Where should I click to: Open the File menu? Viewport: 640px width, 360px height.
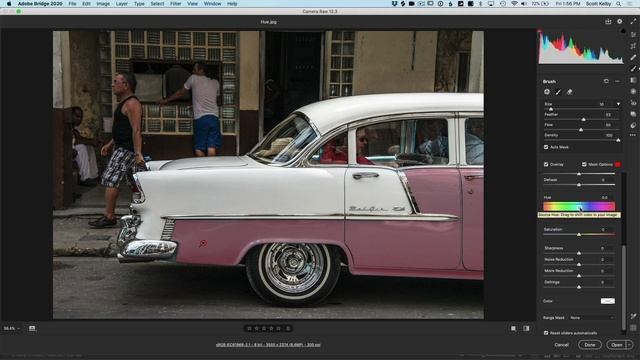tap(72, 4)
